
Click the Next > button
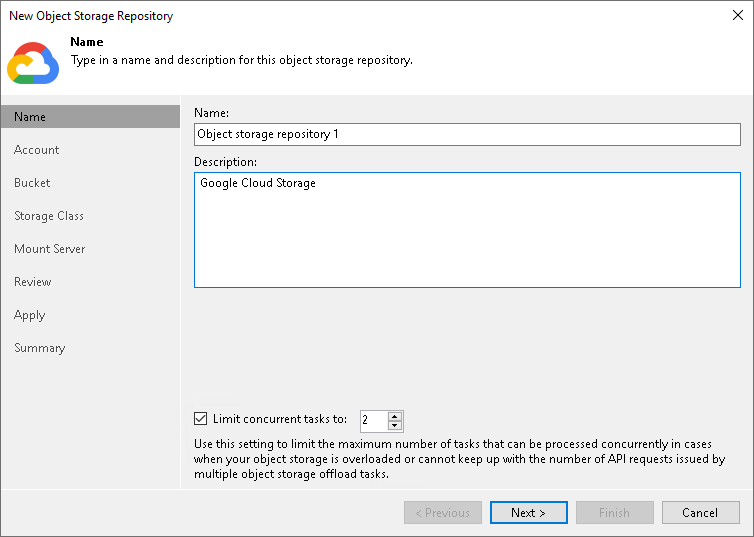pos(528,512)
